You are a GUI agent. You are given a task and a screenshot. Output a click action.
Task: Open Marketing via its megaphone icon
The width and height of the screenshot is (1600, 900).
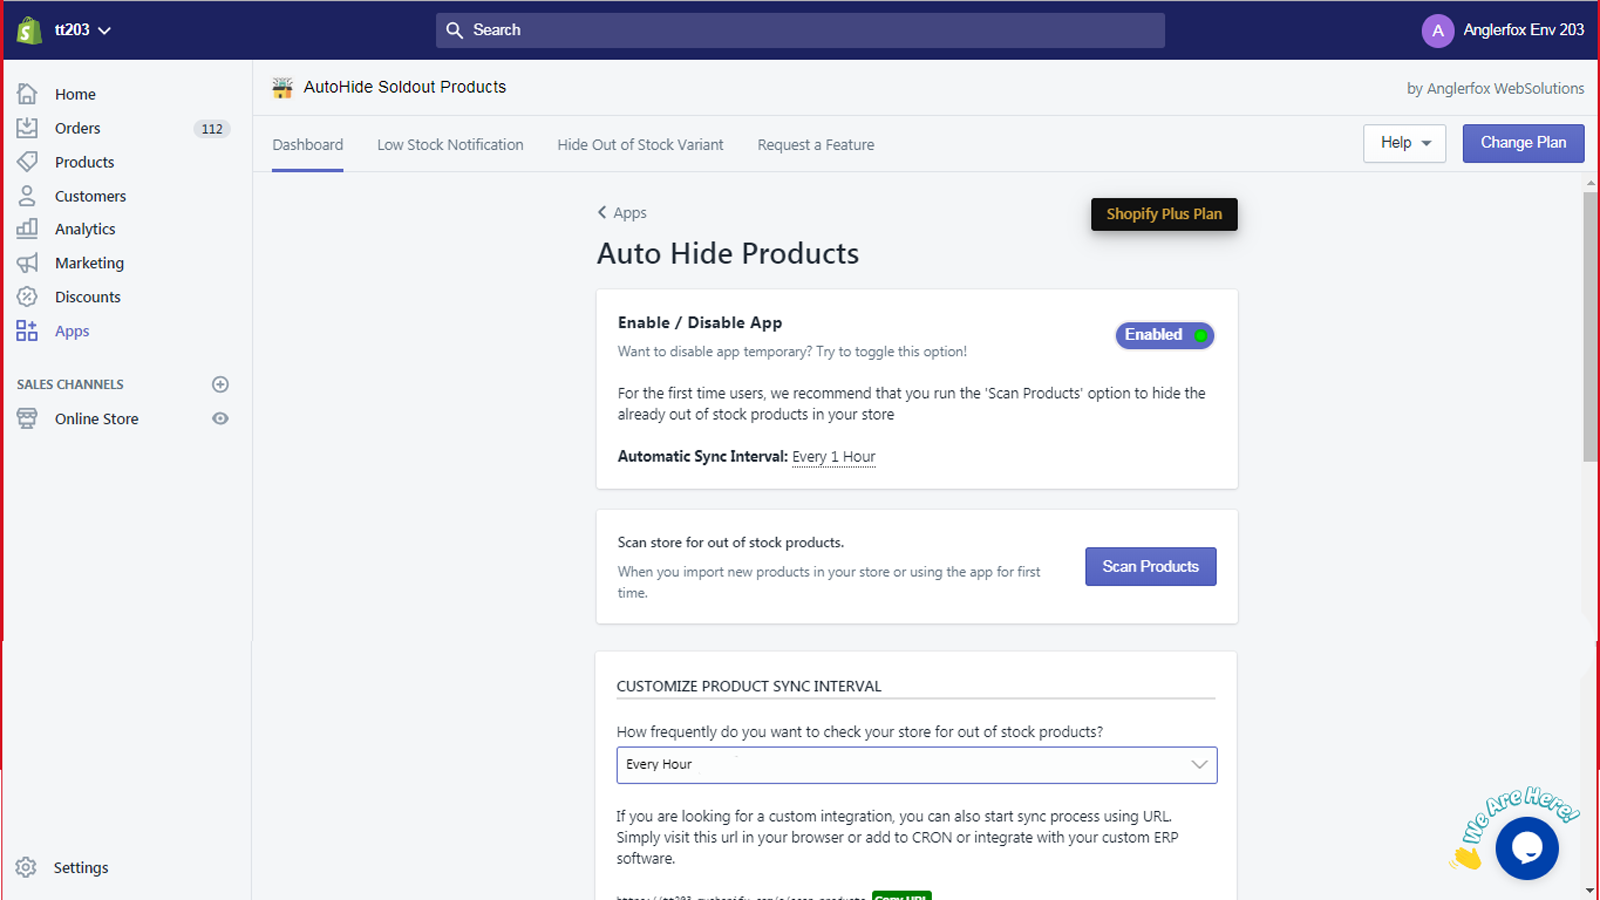[27, 263]
